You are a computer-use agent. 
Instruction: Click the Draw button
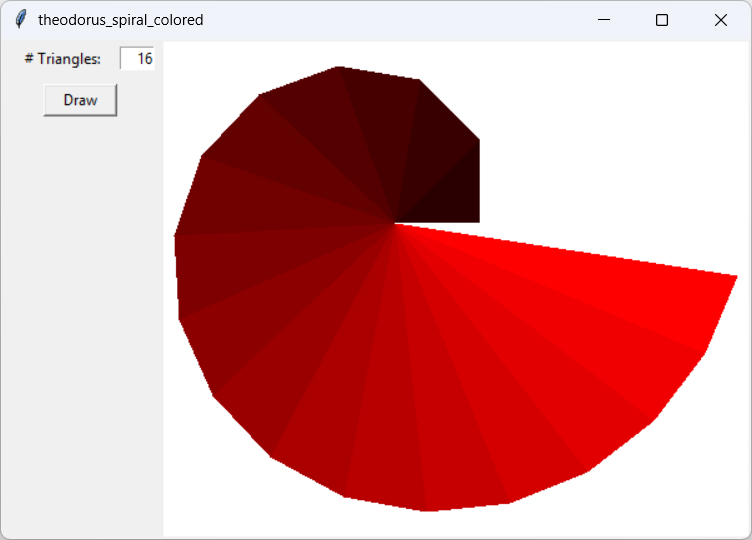click(x=80, y=100)
